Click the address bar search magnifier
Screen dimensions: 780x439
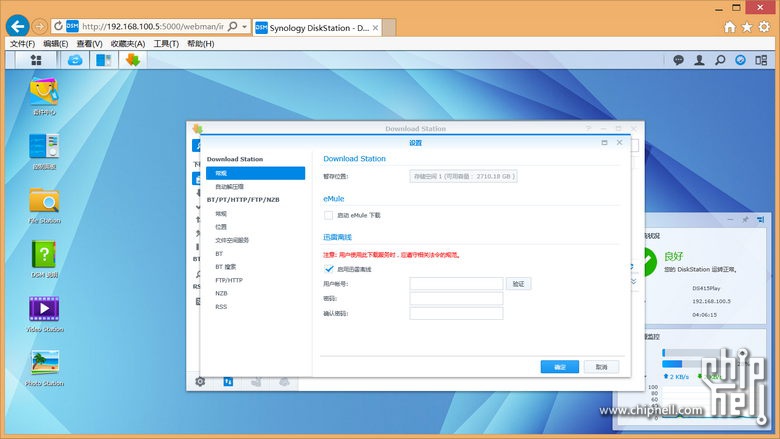[x=232, y=26]
